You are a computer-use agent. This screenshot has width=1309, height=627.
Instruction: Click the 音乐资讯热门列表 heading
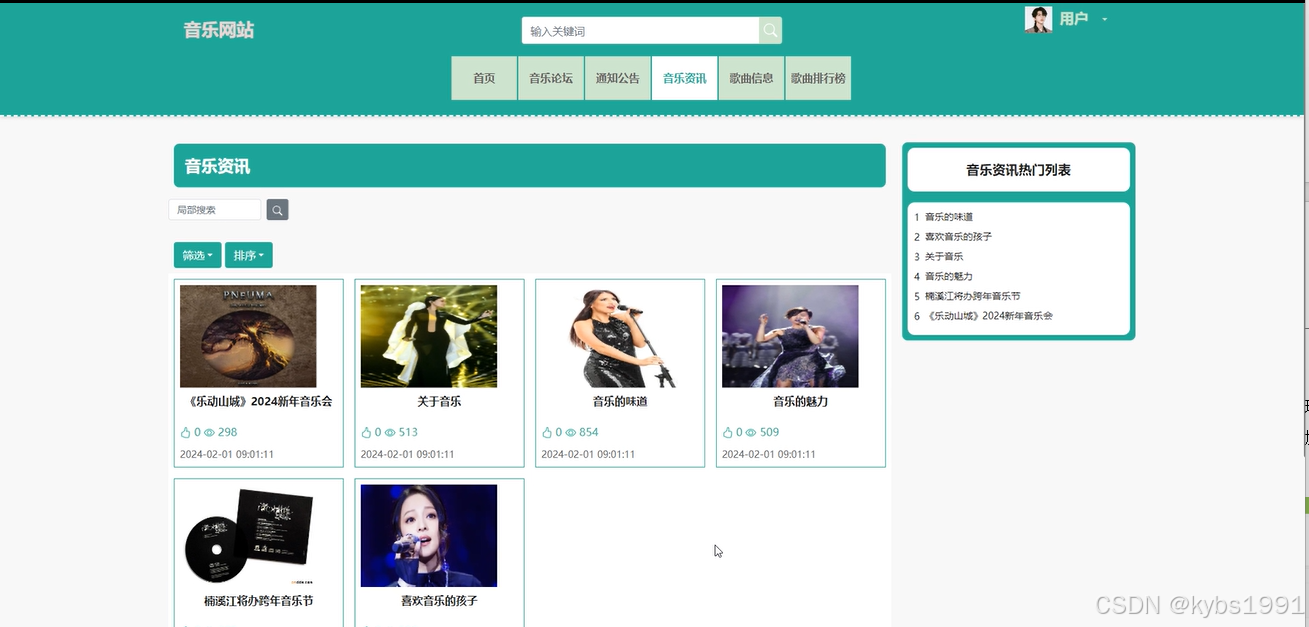click(1018, 170)
